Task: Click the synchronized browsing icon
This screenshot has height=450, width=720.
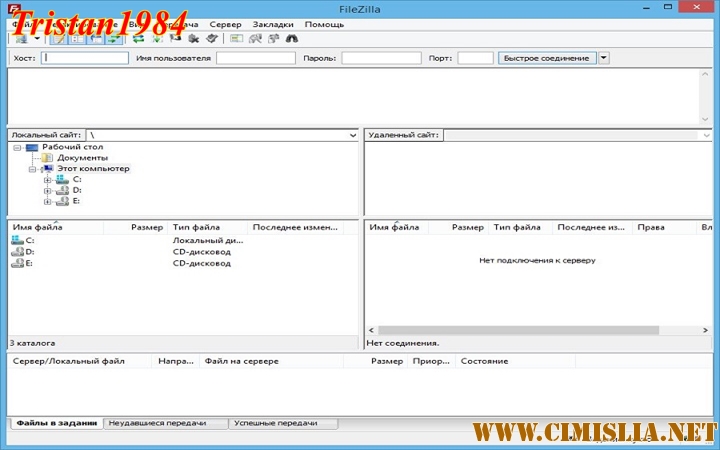Action: tap(273, 39)
